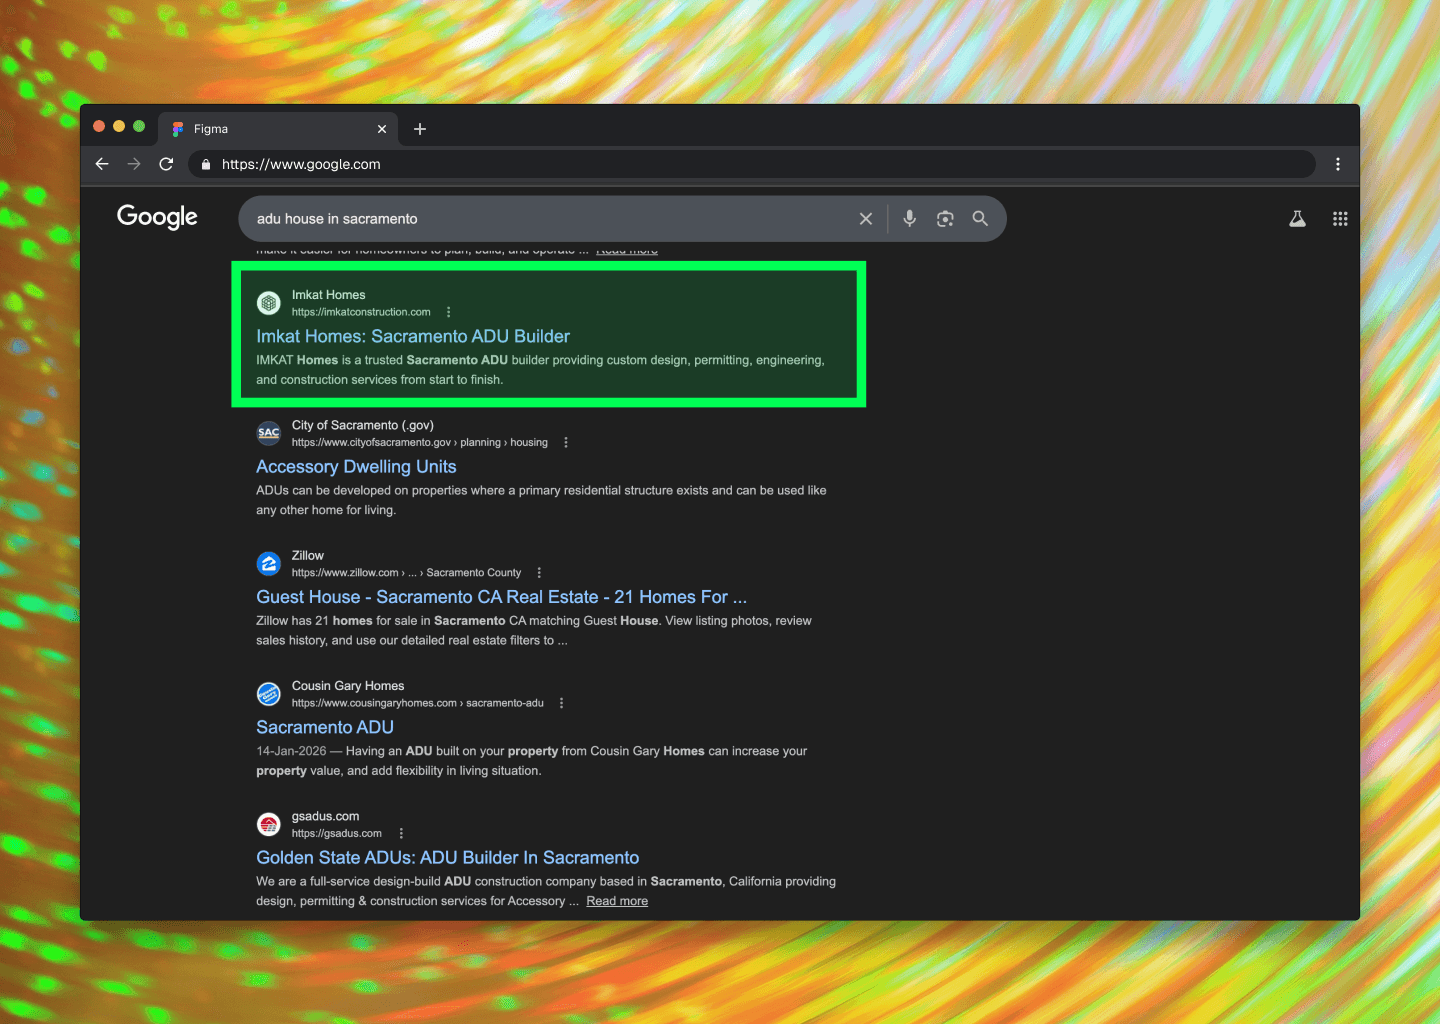
Task: Click the https://gsadus.com URL text
Action: point(337,833)
